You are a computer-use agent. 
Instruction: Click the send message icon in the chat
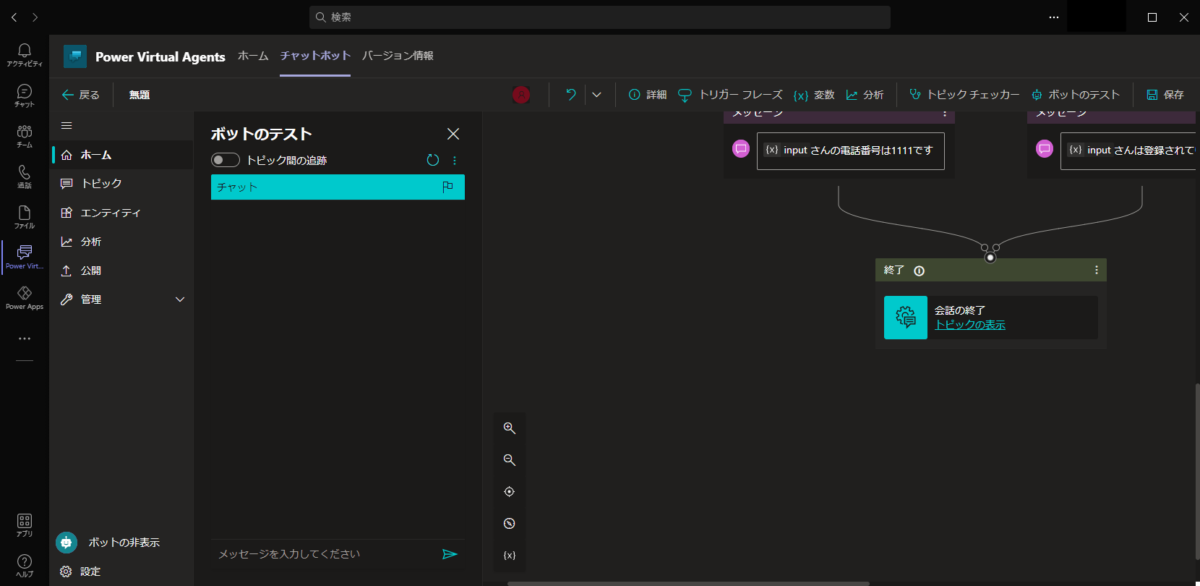(450, 553)
